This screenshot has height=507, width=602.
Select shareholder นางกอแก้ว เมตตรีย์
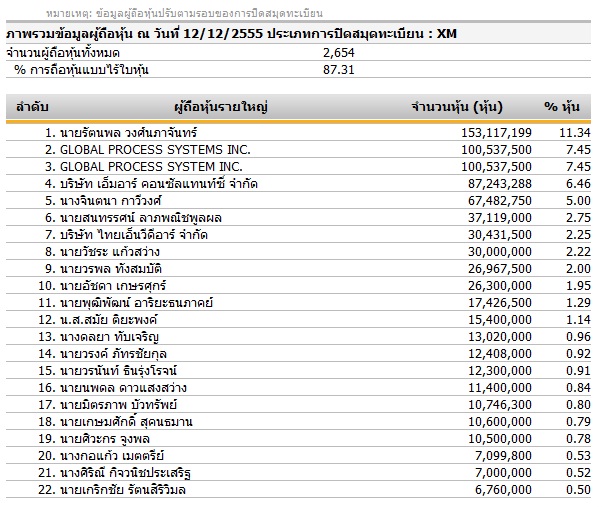pos(112,456)
